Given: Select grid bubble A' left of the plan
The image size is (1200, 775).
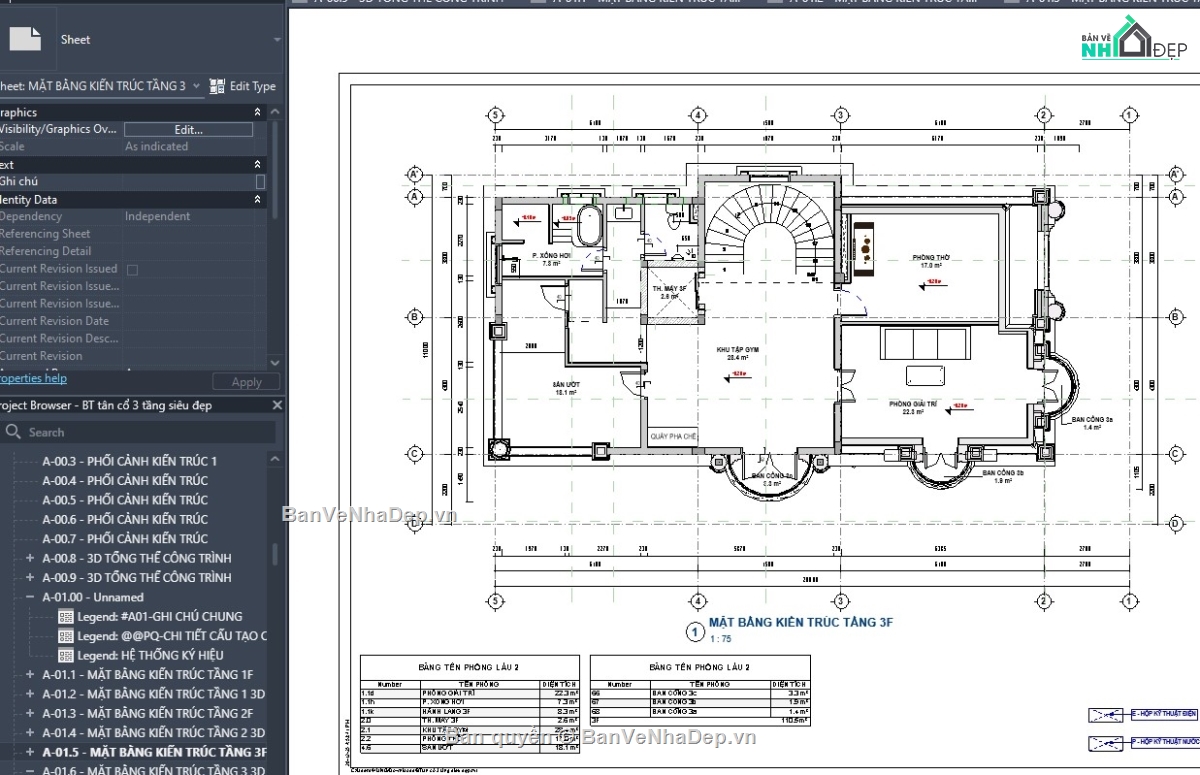Looking at the screenshot, I should (x=414, y=175).
